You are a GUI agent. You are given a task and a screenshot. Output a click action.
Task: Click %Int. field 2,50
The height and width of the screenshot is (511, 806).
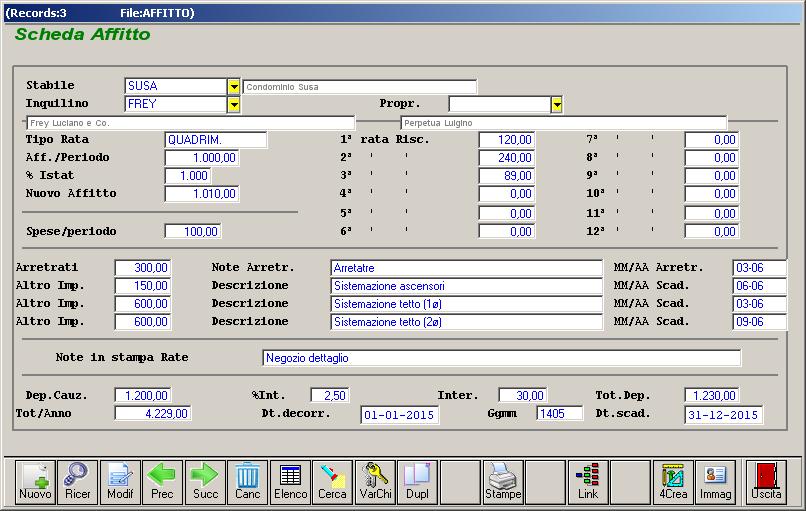(330, 396)
